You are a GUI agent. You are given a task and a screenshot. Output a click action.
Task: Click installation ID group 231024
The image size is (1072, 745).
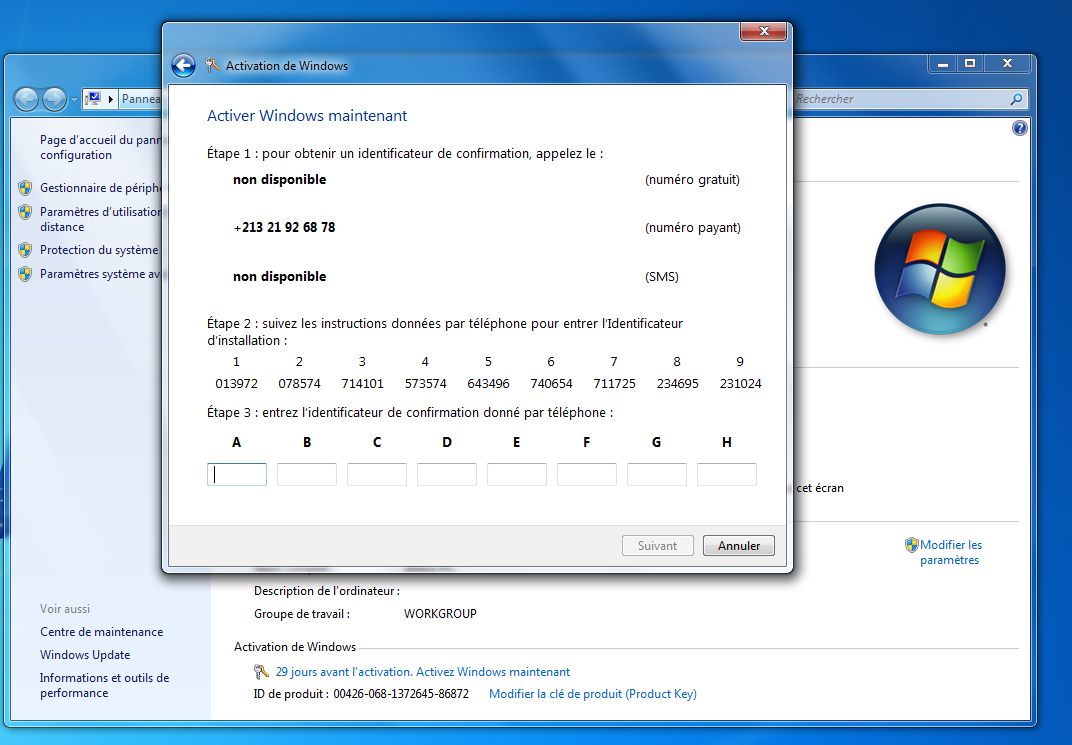(740, 383)
